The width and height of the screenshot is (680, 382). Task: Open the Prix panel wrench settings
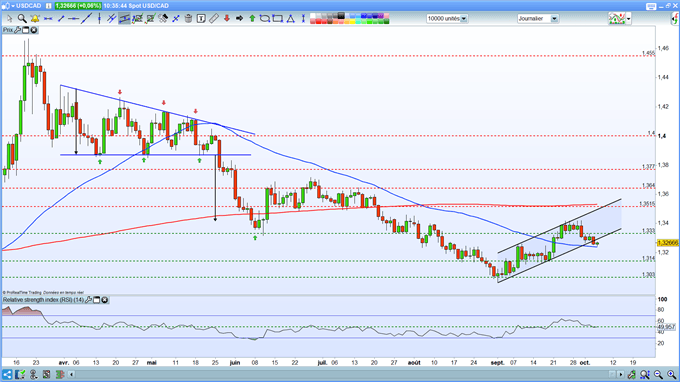click(x=17, y=30)
